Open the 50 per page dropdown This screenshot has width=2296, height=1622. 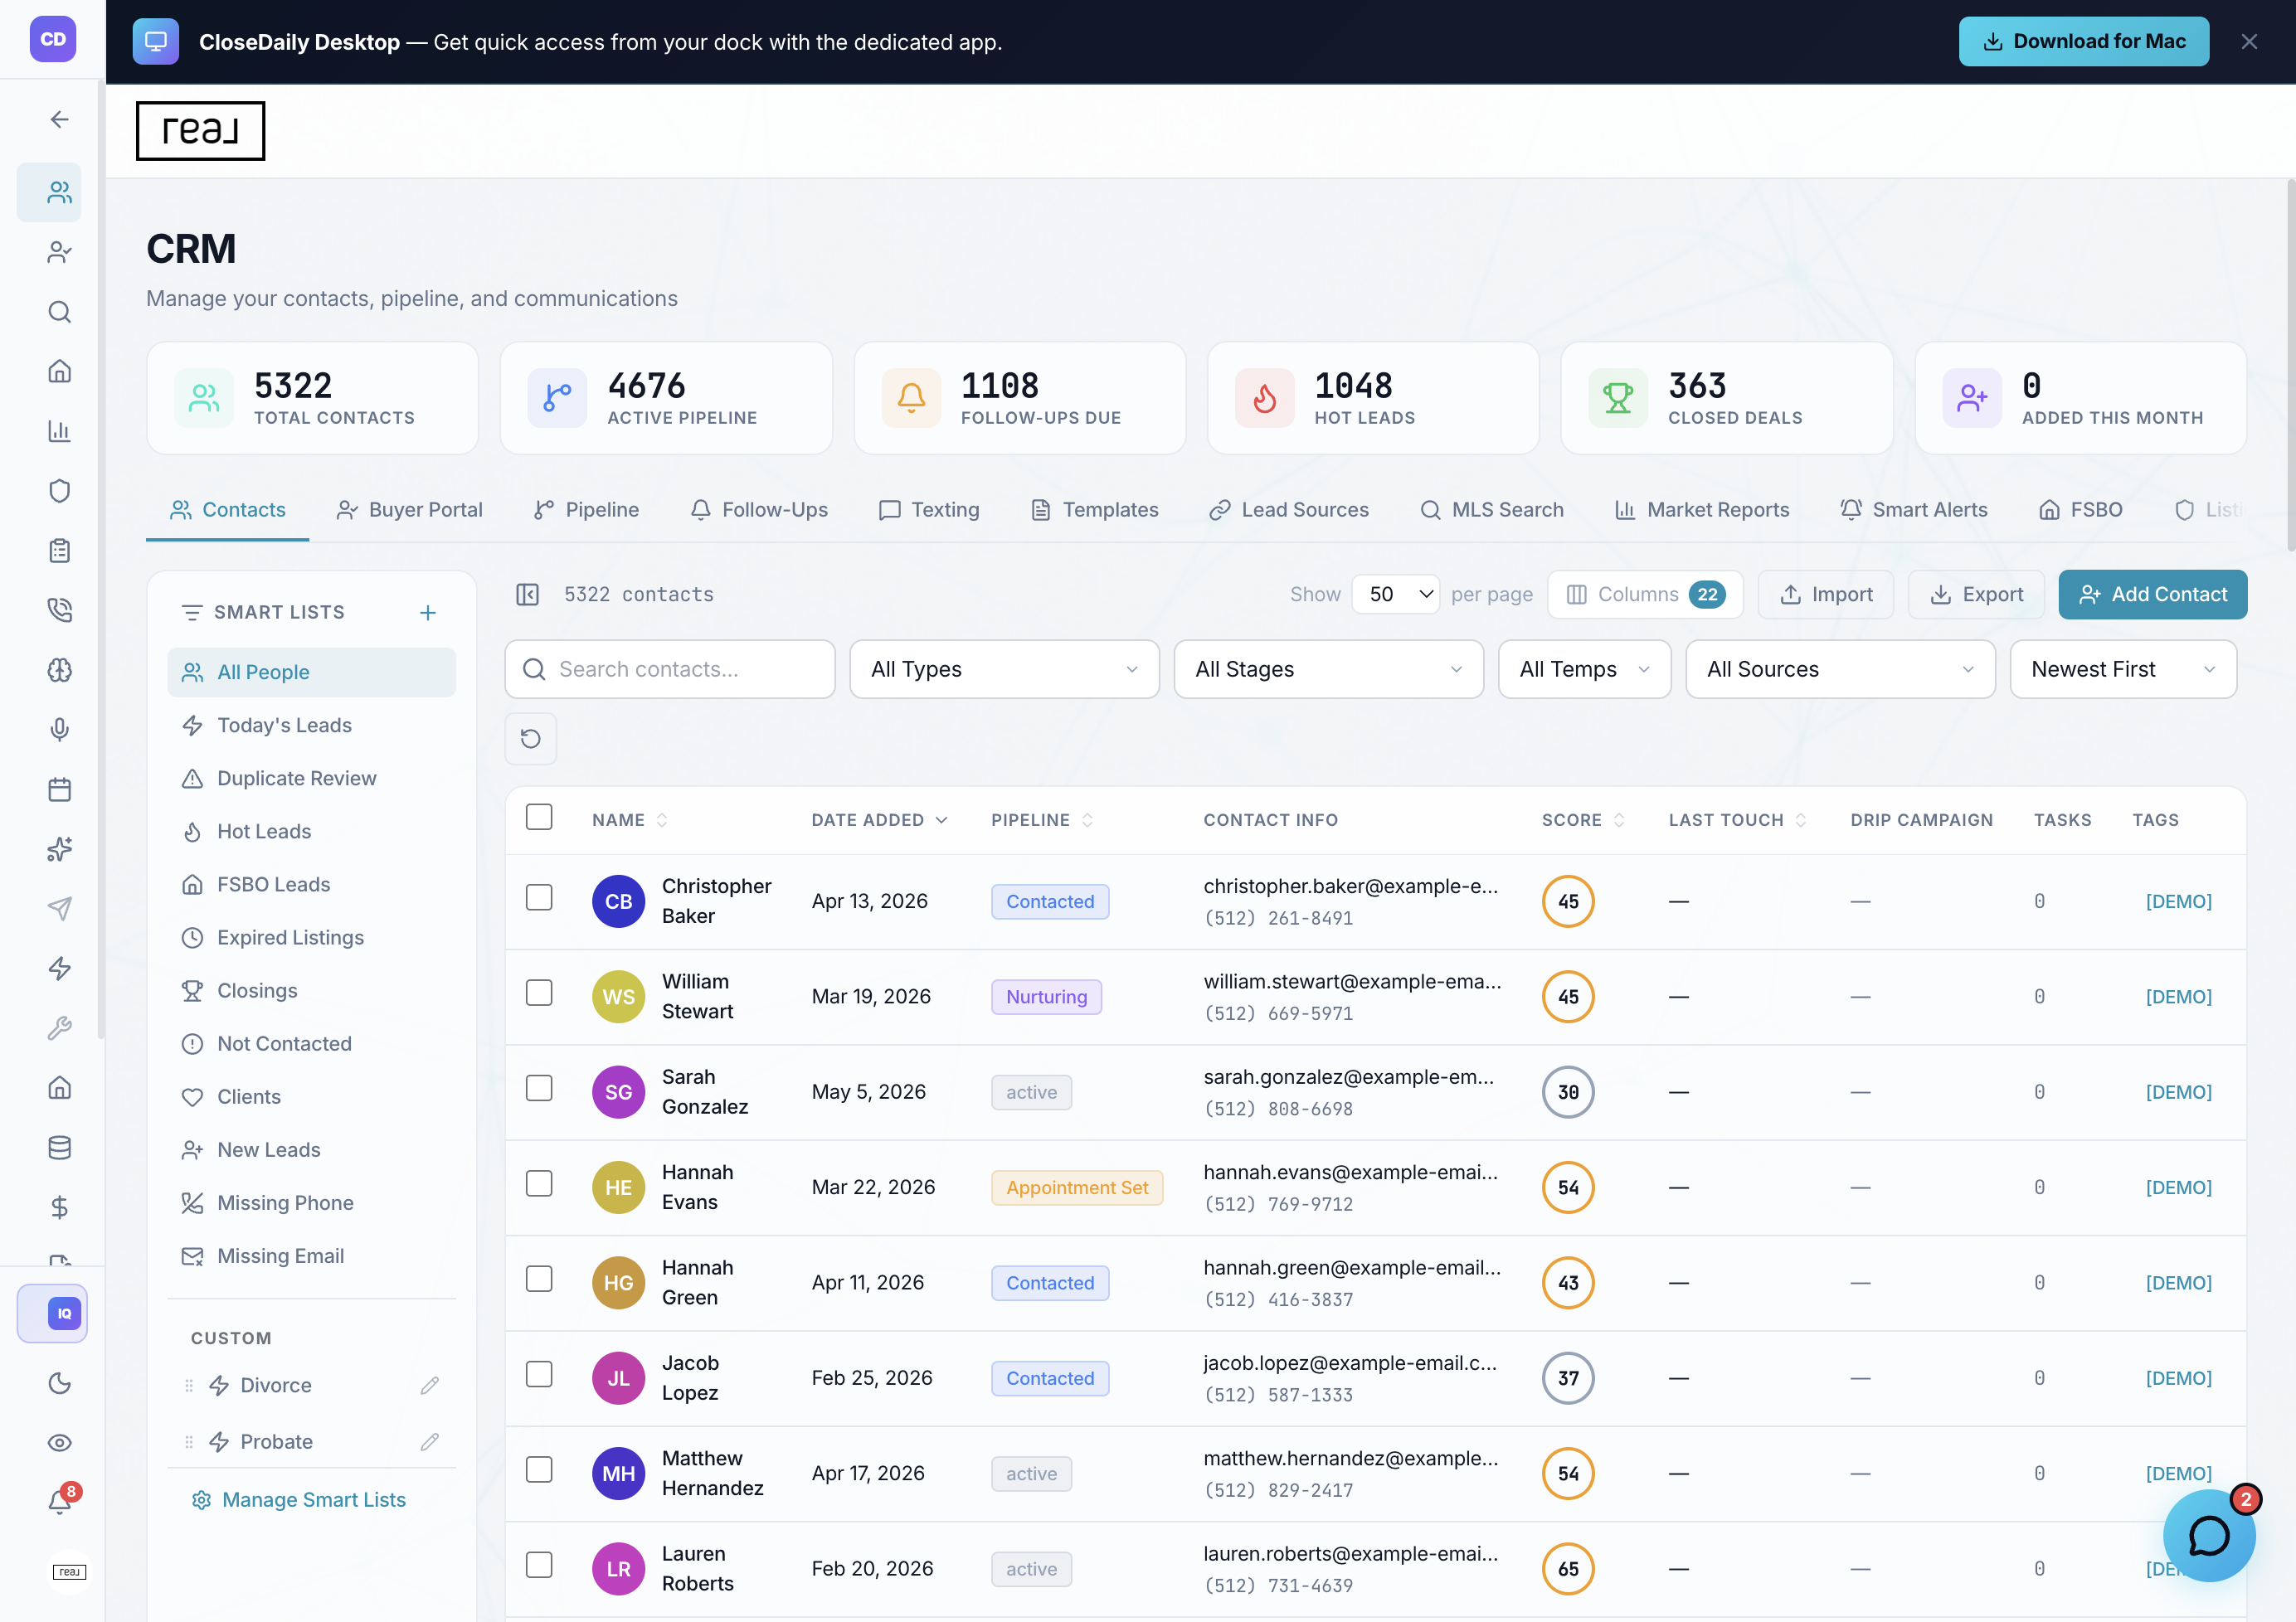point(1396,595)
